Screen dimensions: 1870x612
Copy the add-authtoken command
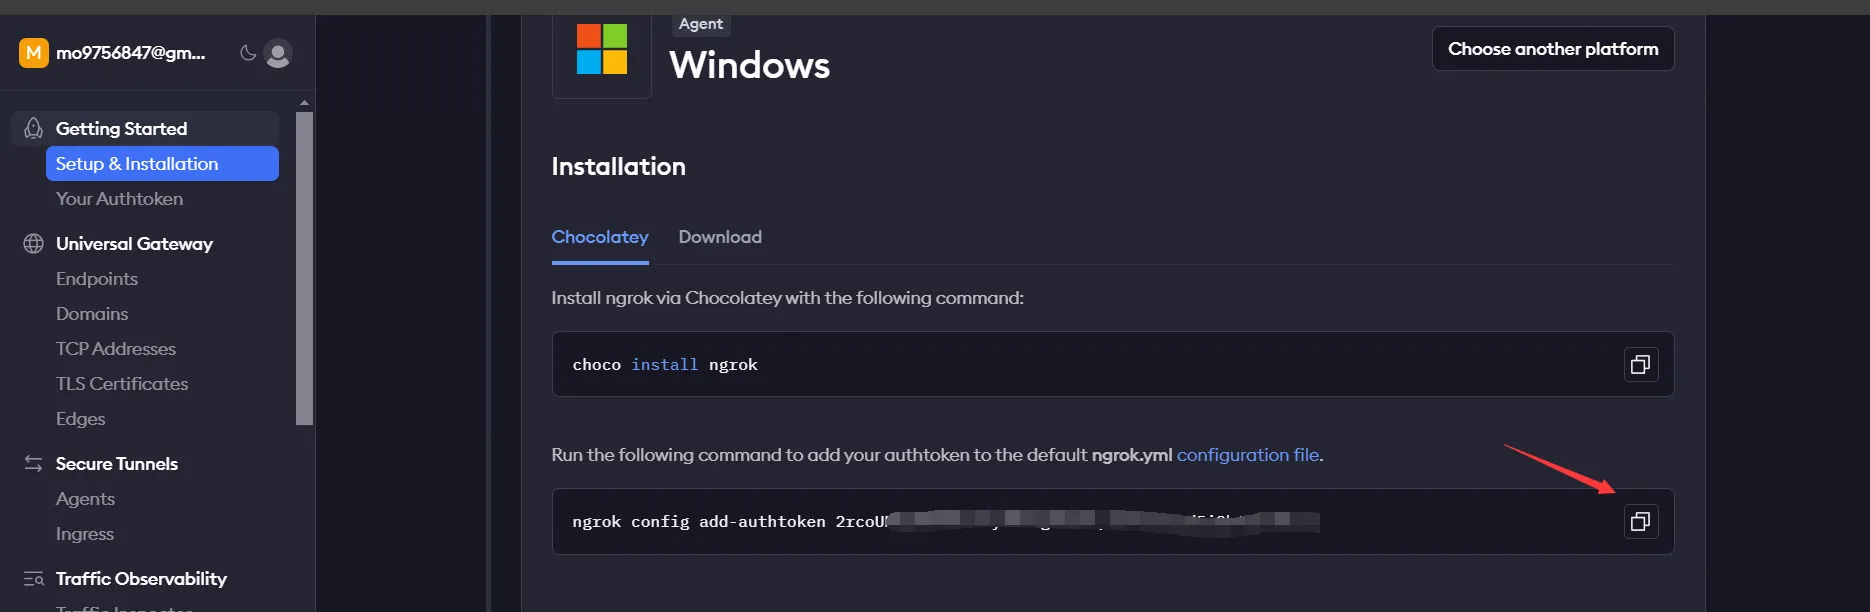pyautogui.click(x=1640, y=521)
